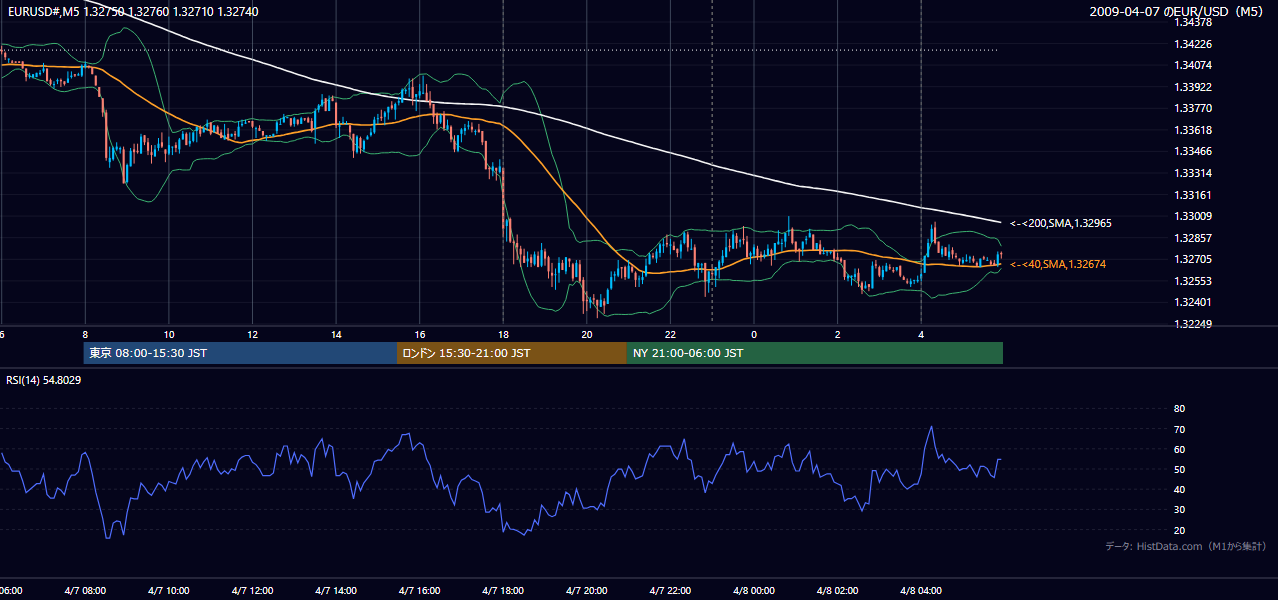Image resolution: width=1278 pixels, height=600 pixels.
Task: Click hour tick 10 under price chart
Action: pos(169,334)
